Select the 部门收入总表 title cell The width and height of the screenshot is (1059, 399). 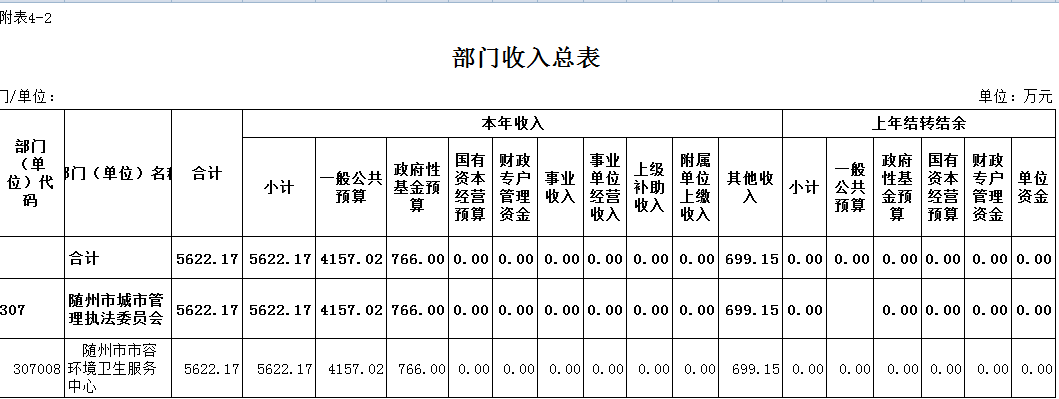pos(526,58)
